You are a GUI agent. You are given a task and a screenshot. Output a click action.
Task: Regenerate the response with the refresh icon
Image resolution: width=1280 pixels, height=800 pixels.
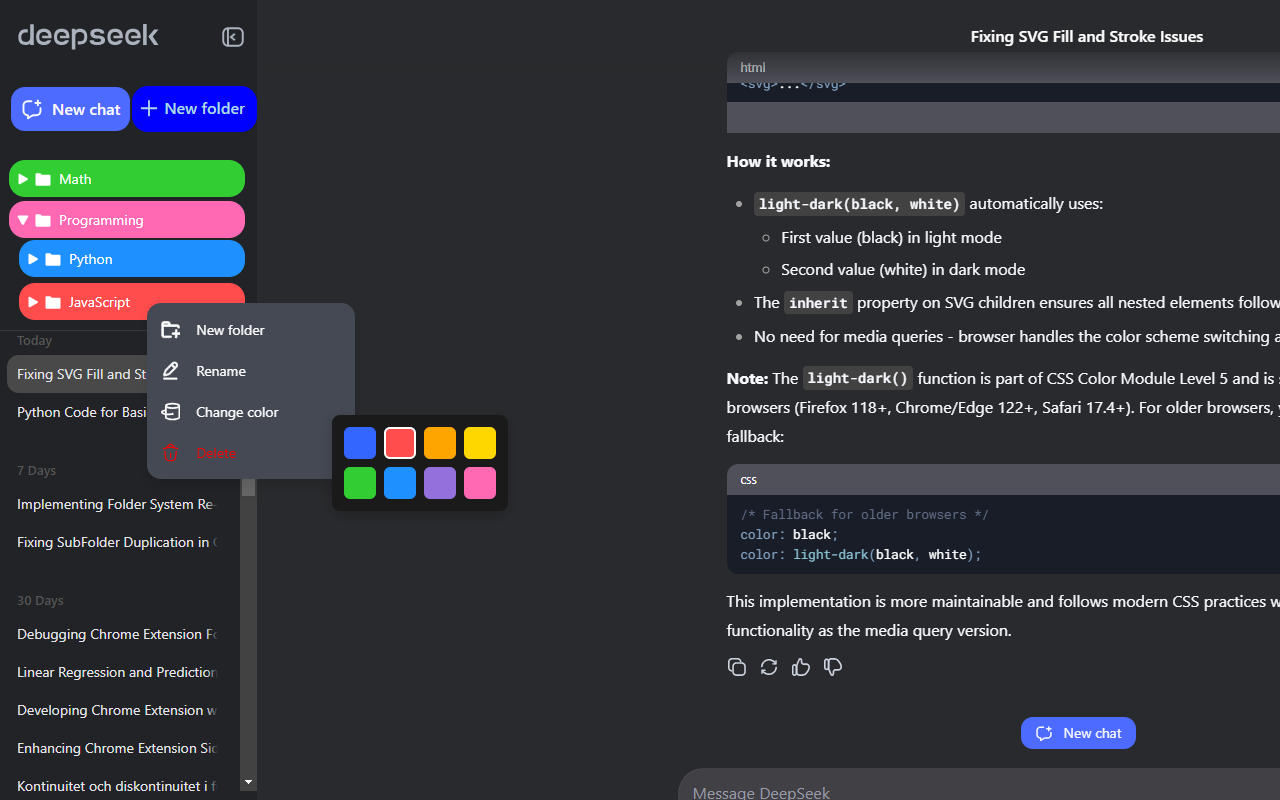[769, 667]
